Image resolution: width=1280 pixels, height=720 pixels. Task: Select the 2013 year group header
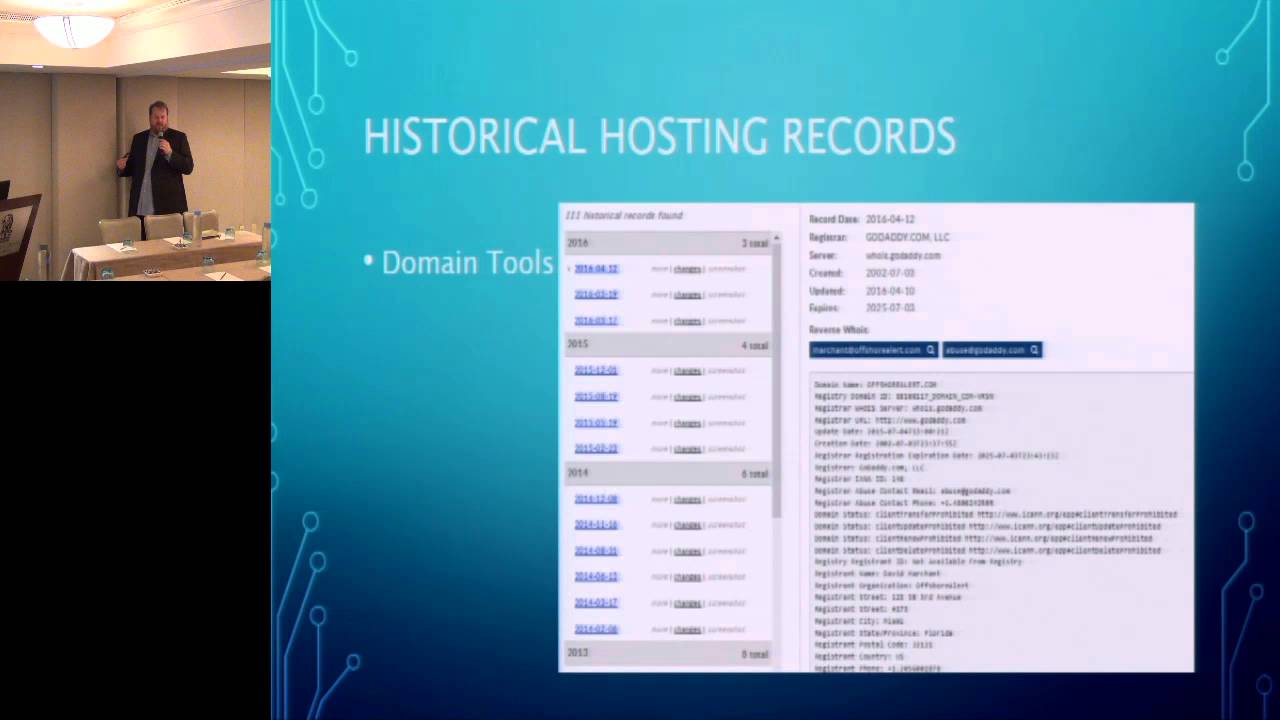point(667,654)
